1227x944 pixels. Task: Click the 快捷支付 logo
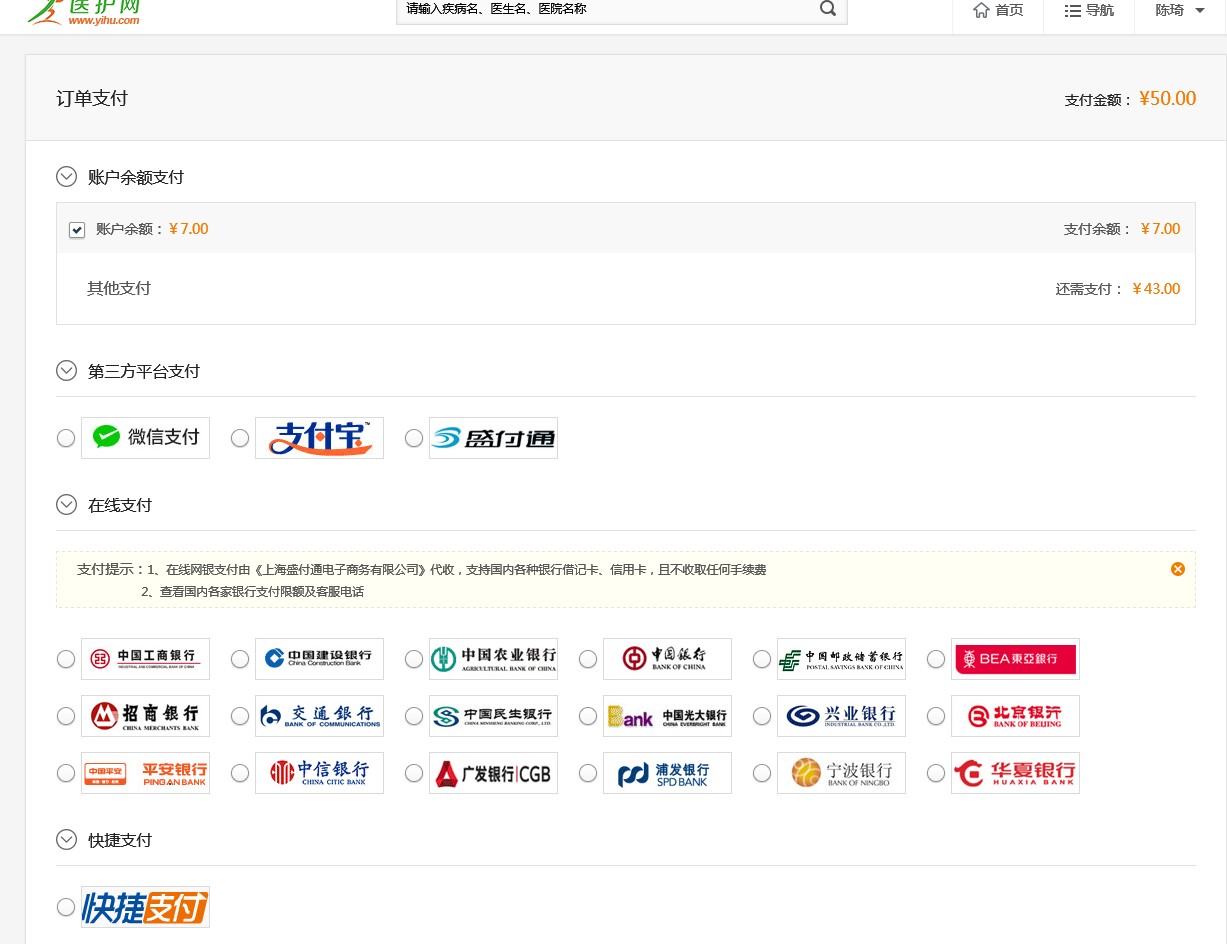point(145,907)
